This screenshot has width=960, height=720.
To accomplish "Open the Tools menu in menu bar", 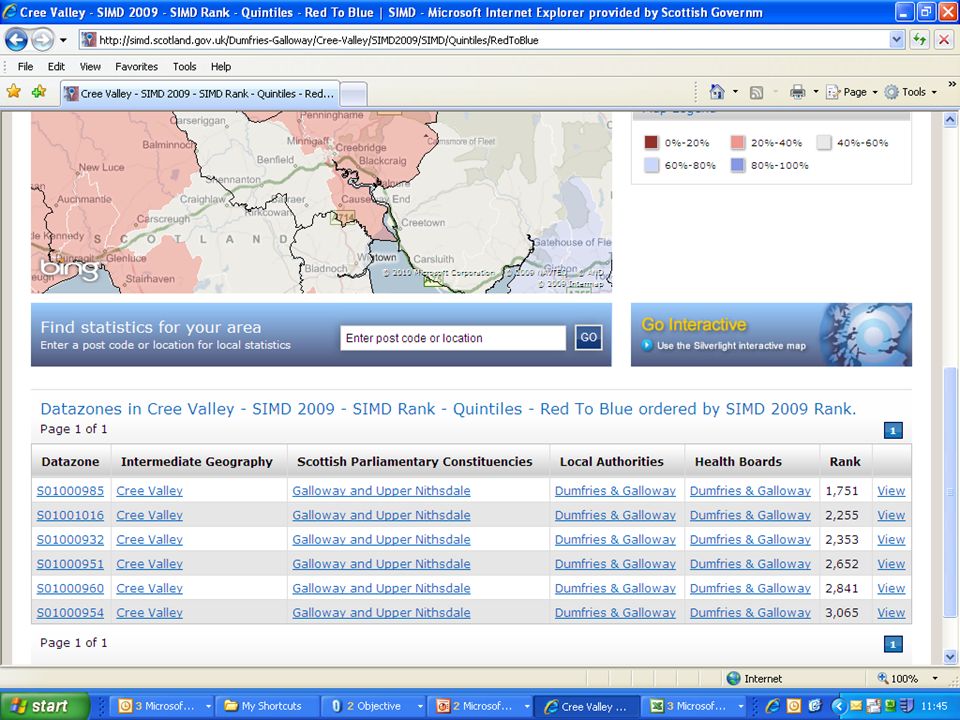I will tap(184, 67).
